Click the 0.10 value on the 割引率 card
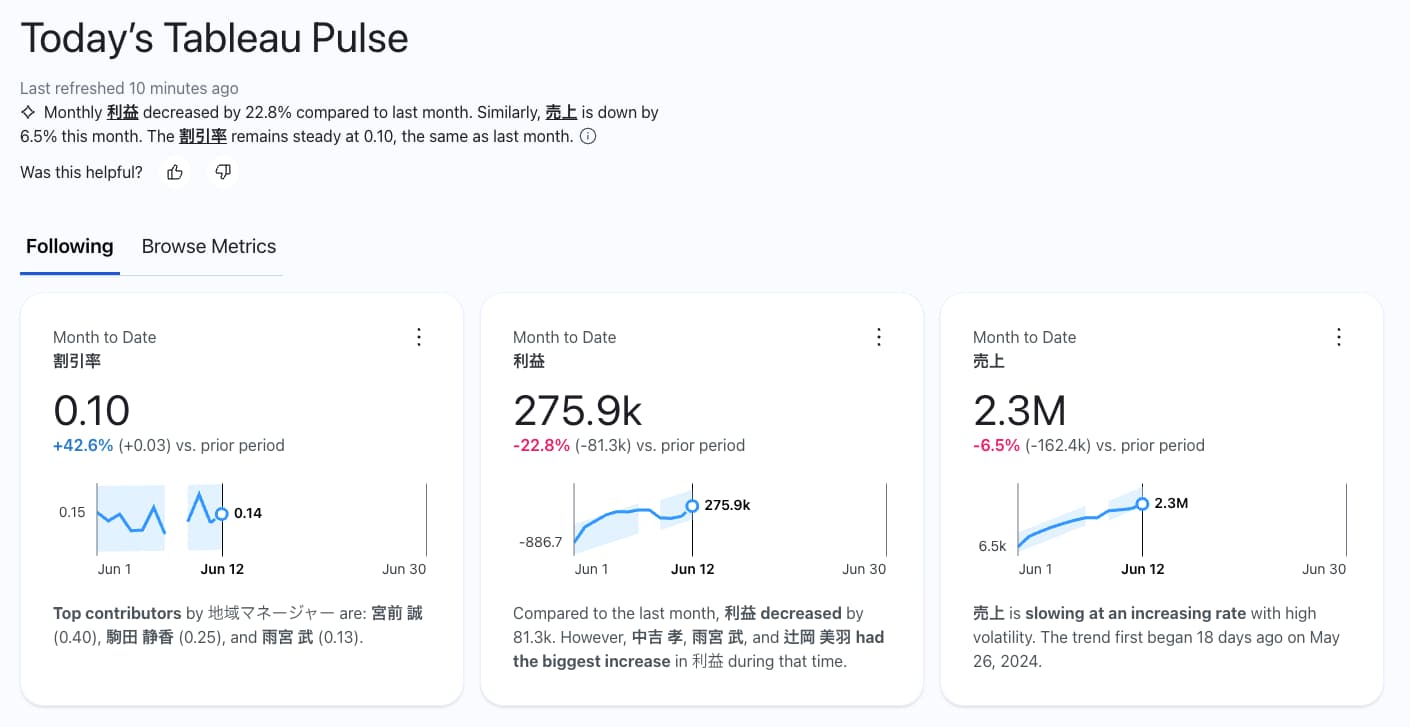 tap(91, 410)
